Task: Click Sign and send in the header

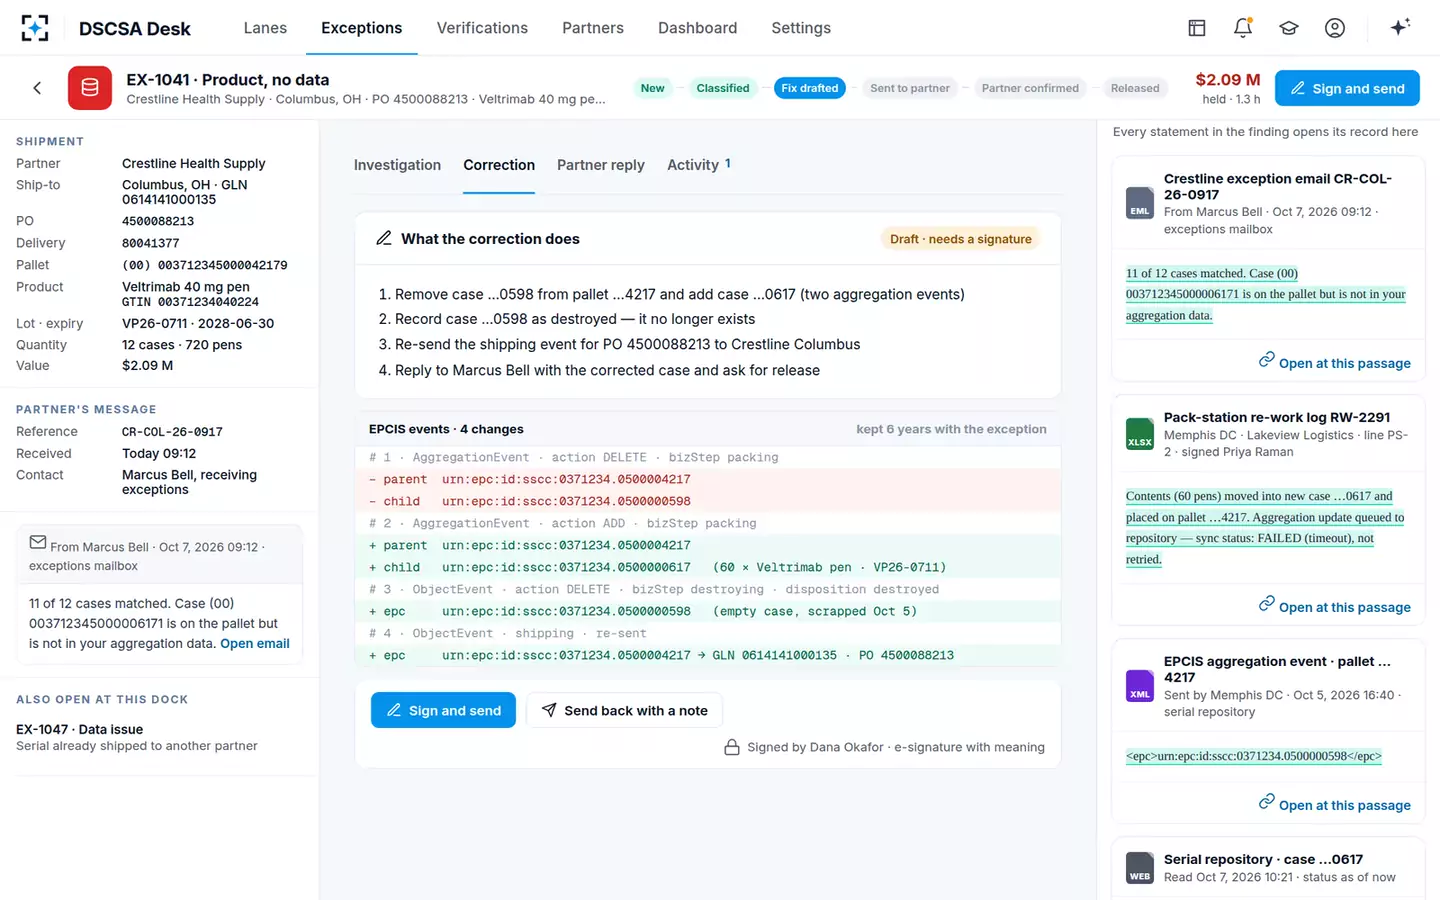Action: coord(1347,88)
